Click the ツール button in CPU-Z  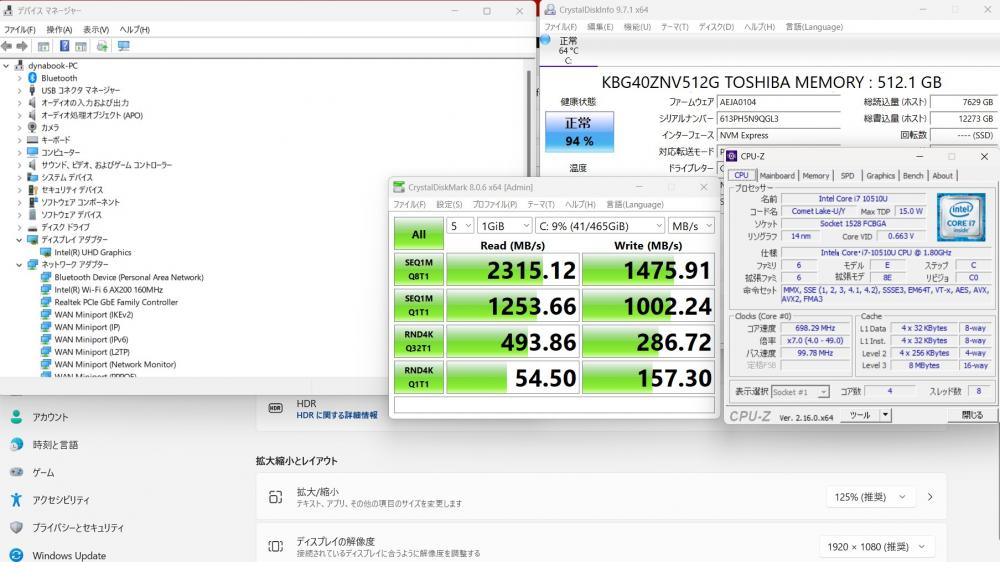pos(860,415)
